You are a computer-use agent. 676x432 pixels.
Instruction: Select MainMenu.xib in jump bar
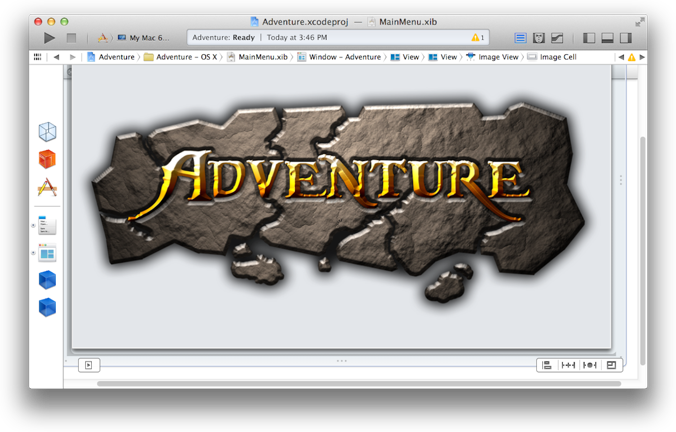(257, 57)
